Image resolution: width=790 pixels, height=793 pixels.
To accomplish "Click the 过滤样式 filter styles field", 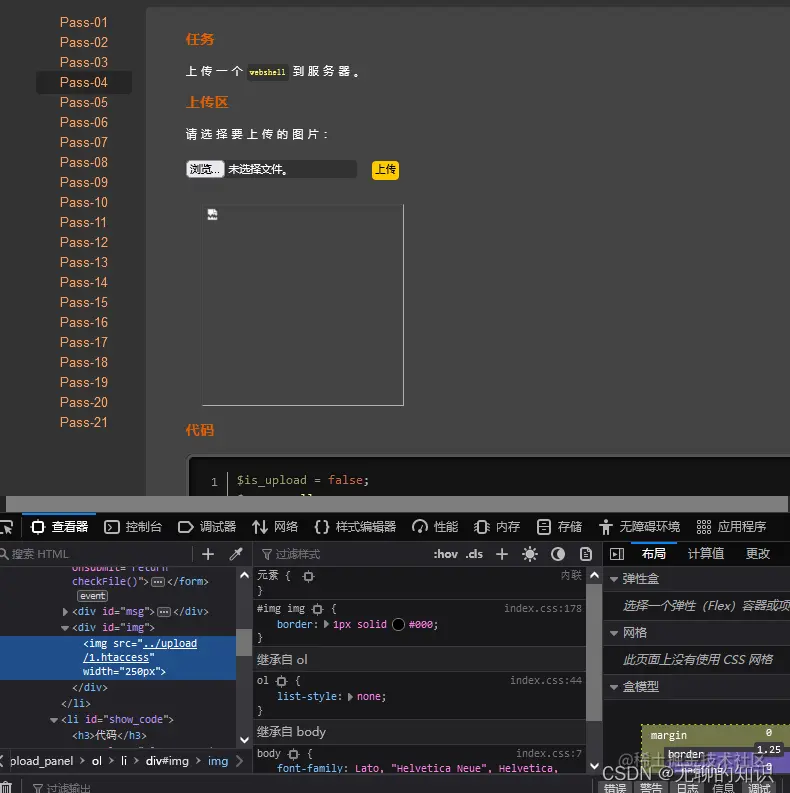I will [x=341, y=554].
